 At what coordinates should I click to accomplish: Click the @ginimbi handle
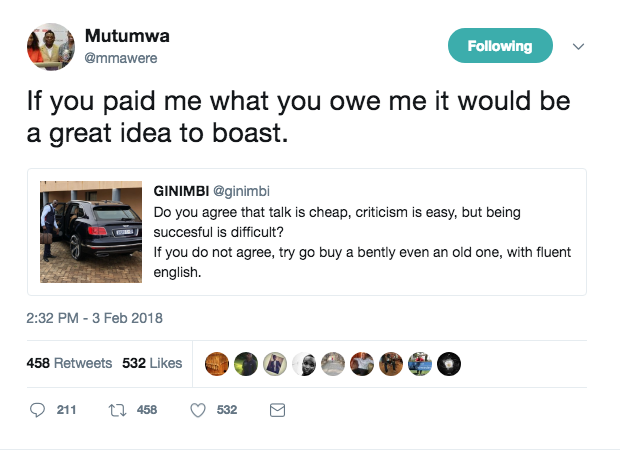[241, 191]
